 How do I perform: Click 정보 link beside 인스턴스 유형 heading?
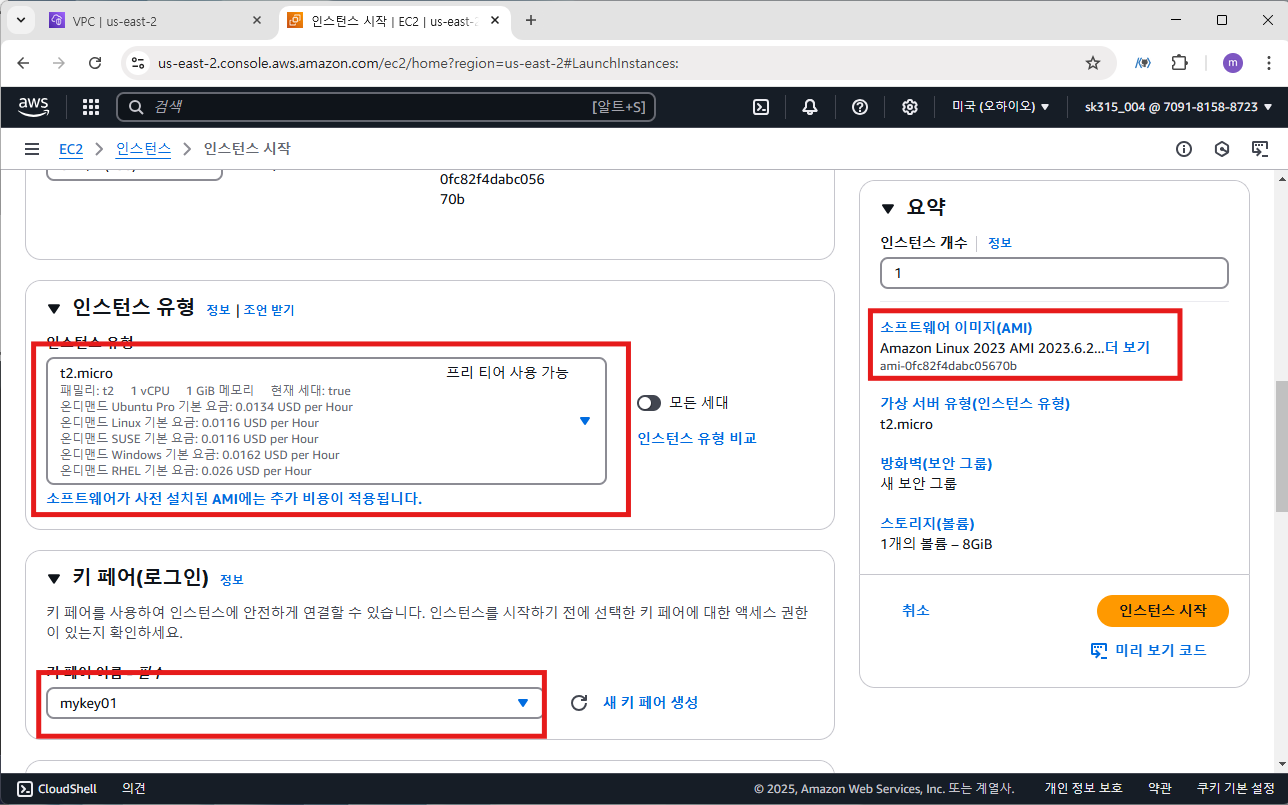pyautogui.click(x=218, y=310)
